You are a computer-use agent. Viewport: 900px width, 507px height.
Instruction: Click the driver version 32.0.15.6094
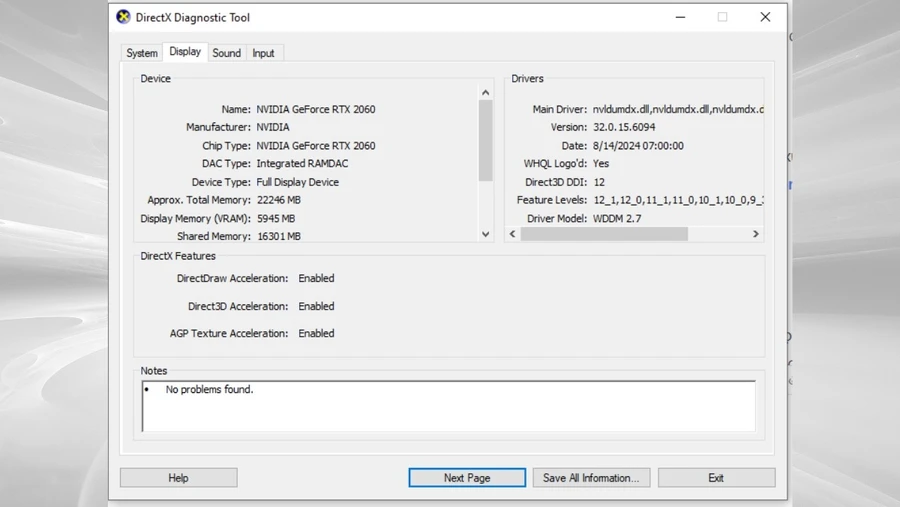(x=624, y=127)
